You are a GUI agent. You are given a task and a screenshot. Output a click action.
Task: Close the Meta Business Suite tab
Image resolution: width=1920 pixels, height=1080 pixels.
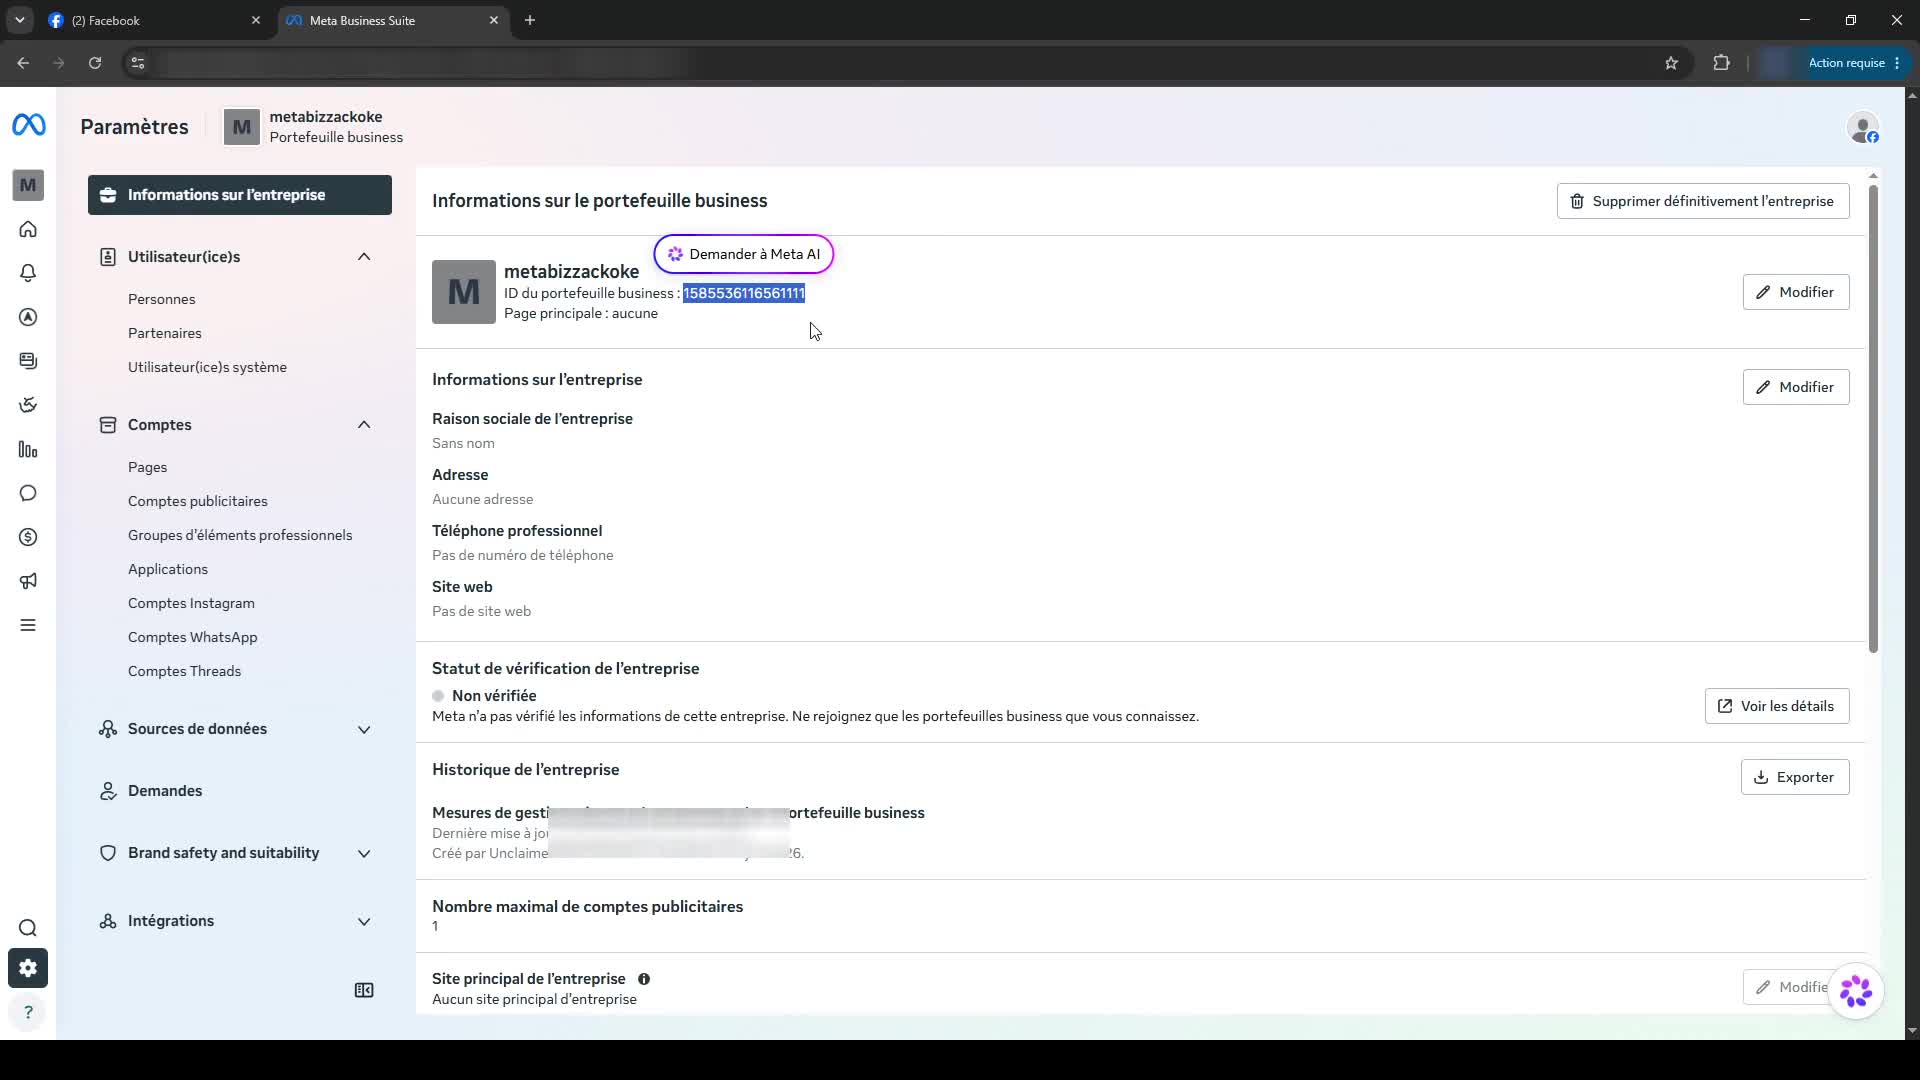coord(493,20)
